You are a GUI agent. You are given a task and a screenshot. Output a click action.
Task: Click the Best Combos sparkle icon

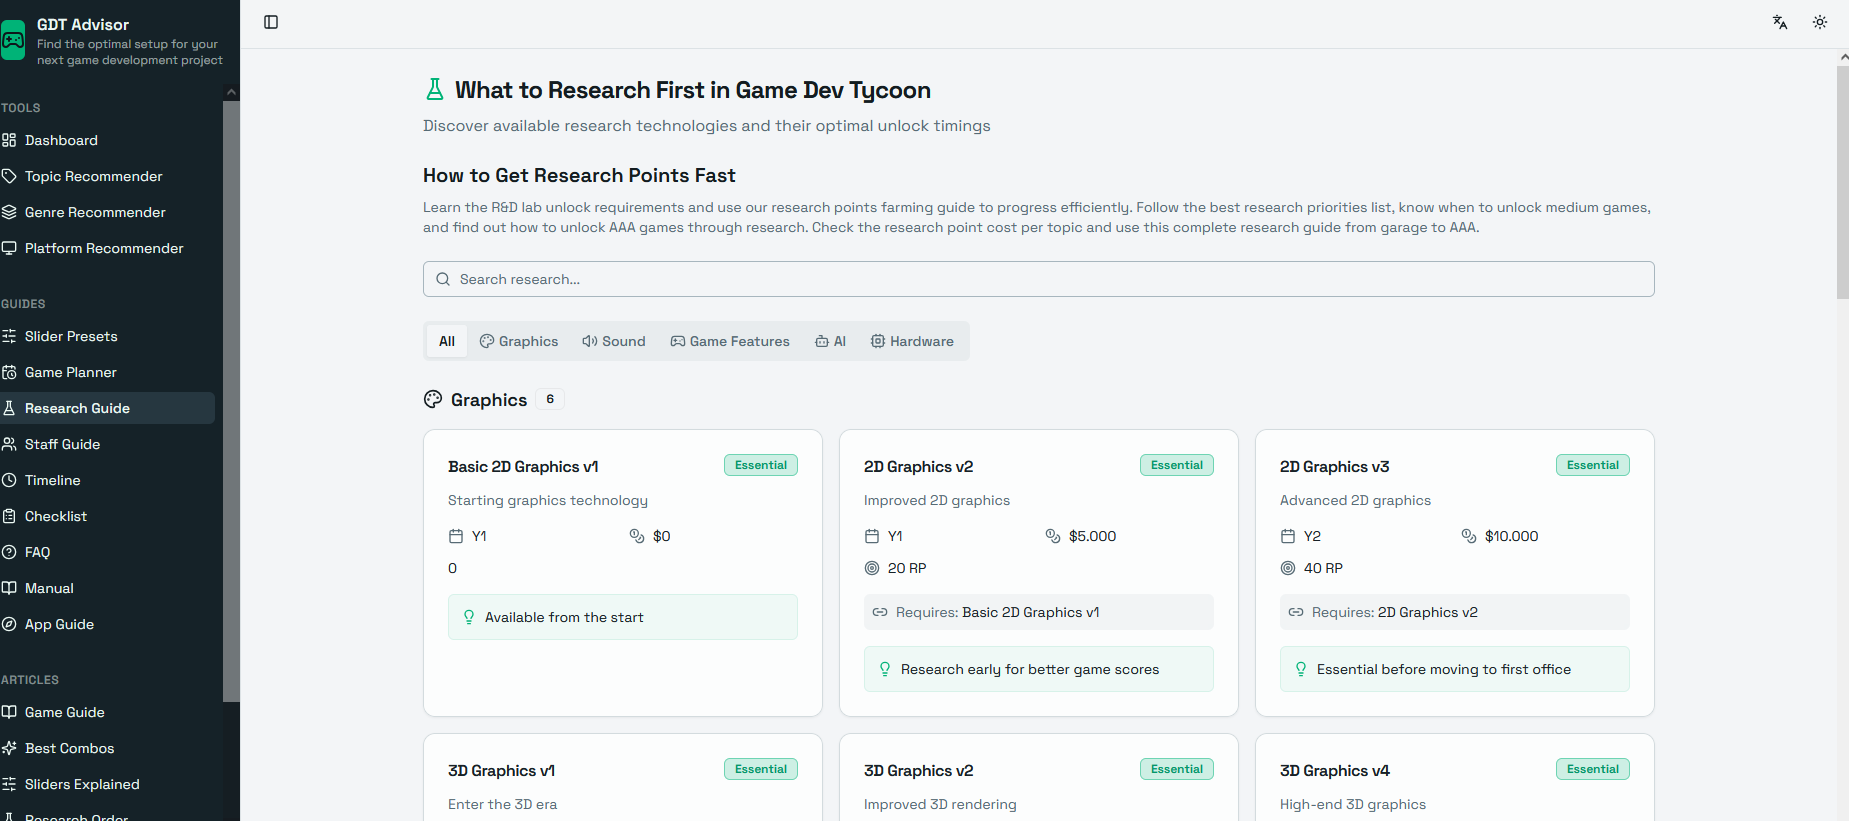coord(9,748)
